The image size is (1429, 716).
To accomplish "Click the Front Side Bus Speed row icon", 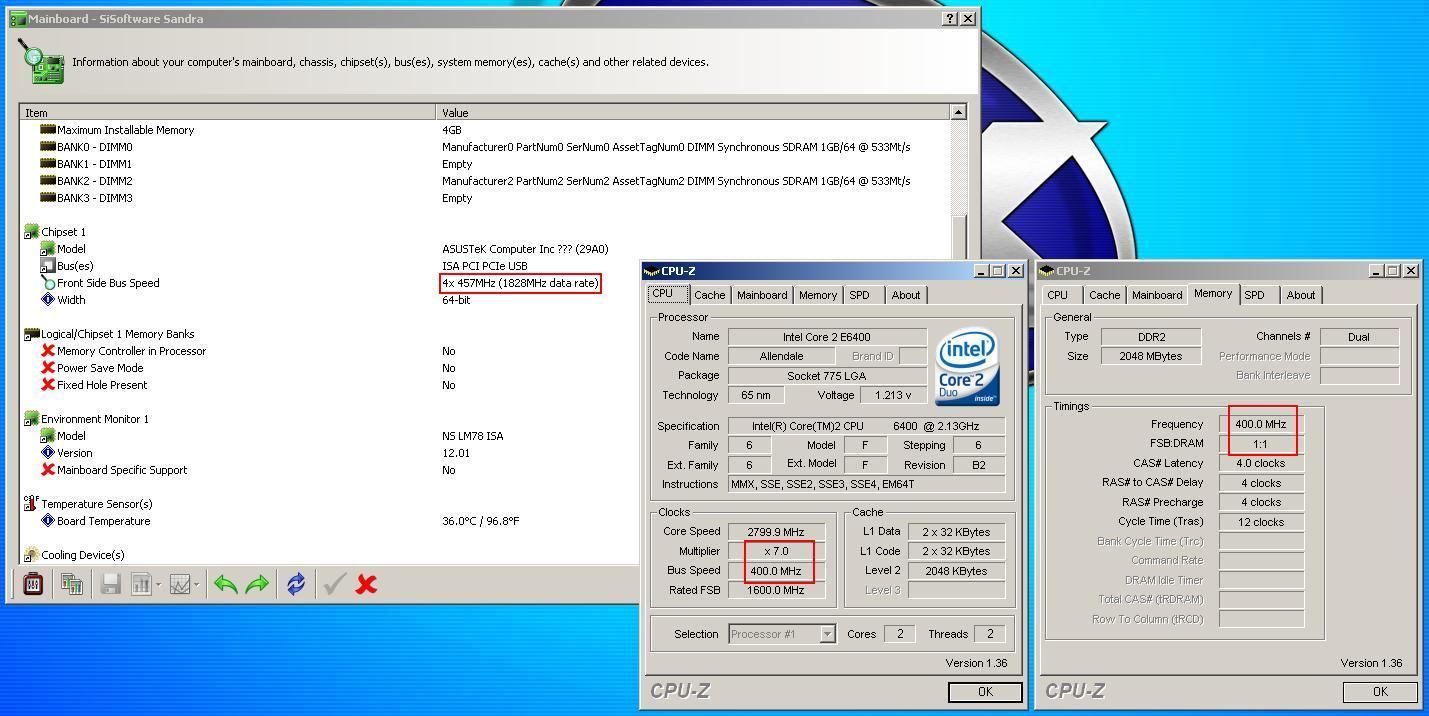I will coord(47,283).
